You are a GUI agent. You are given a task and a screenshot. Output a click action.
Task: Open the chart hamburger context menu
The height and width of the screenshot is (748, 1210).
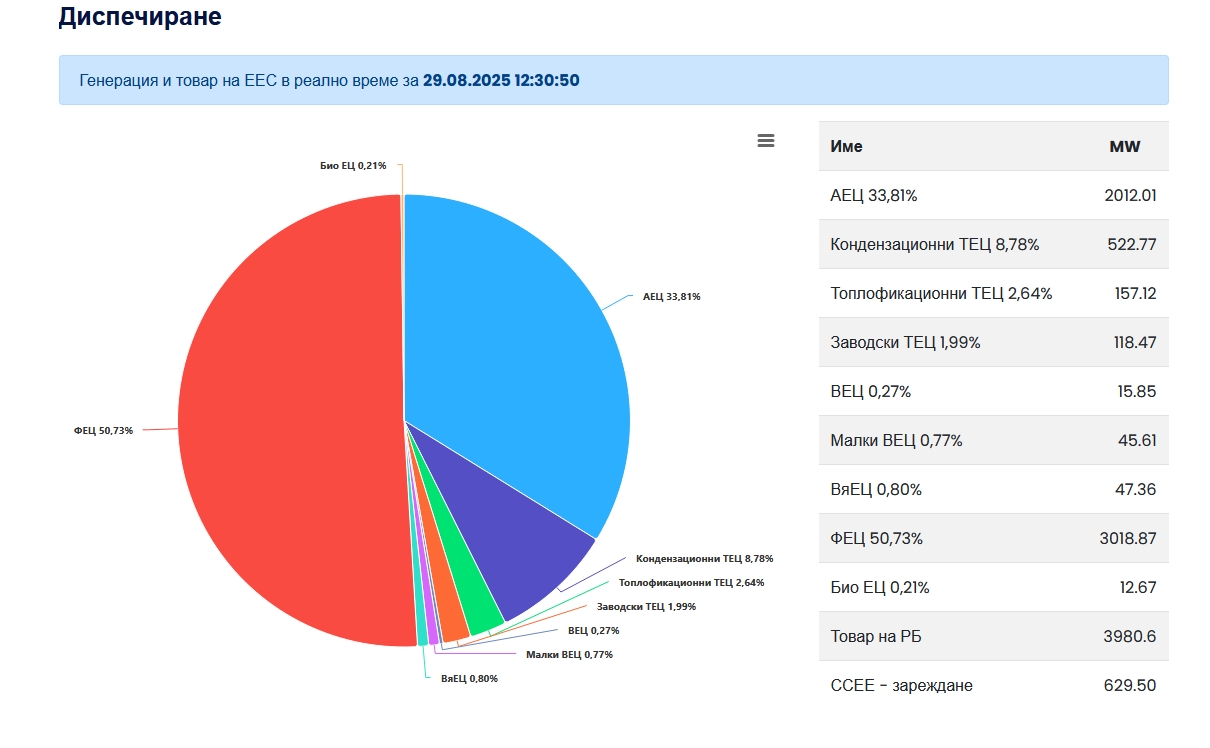[x=766, y=141]
